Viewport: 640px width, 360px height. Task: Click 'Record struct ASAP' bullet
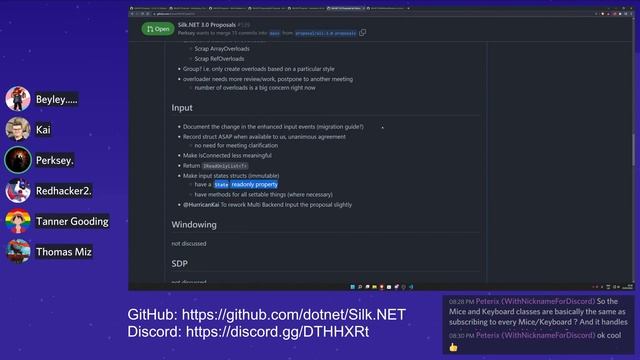coord(264,137)
